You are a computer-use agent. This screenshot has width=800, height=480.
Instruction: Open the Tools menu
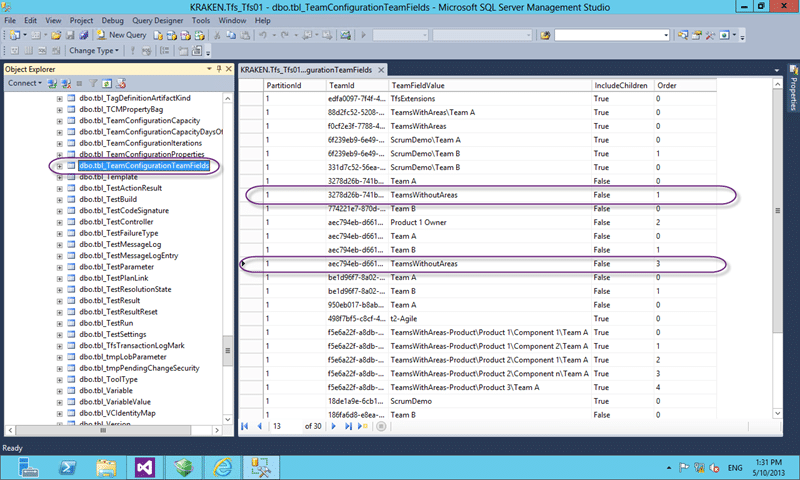pos(201,20)
